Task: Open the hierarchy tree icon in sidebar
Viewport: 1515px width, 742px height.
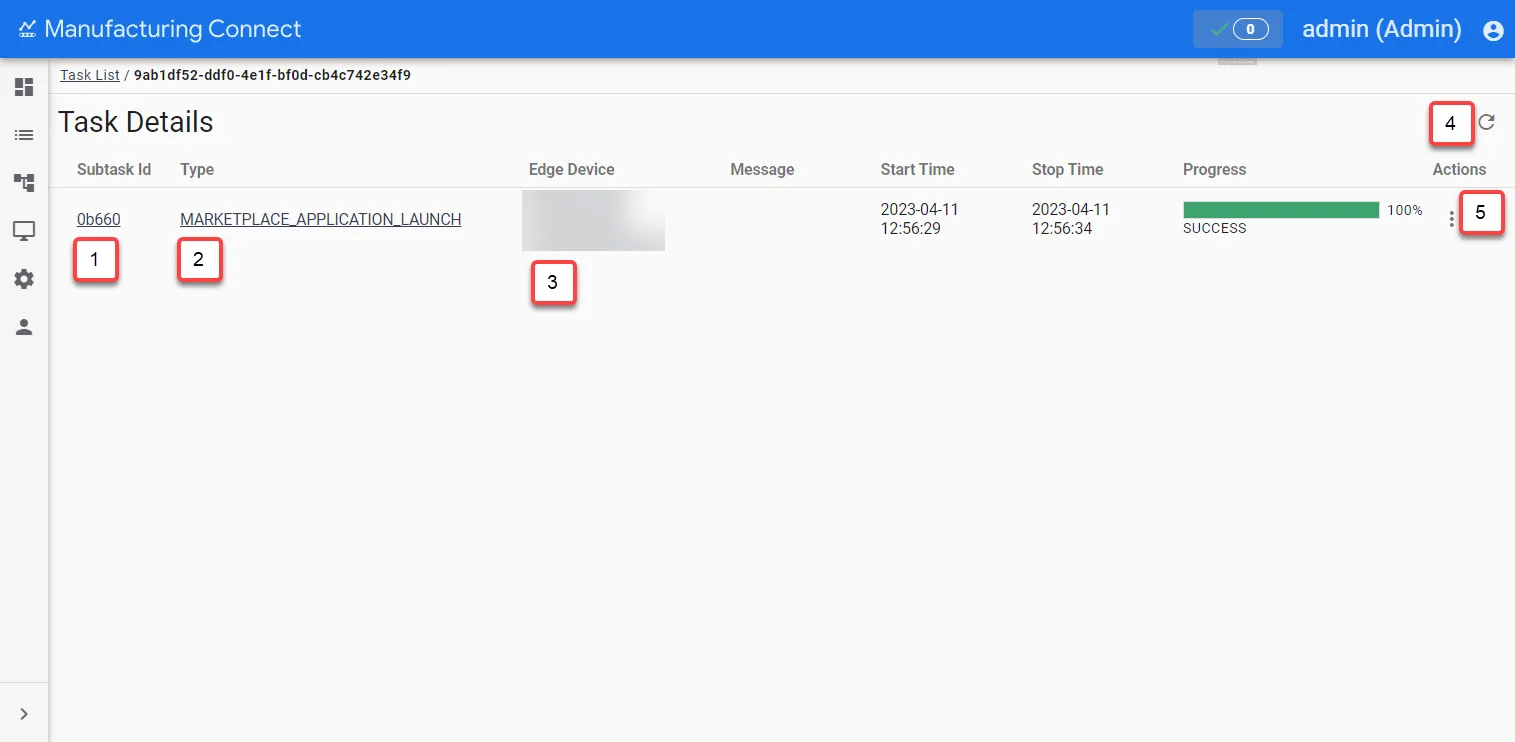Action: 24,183
